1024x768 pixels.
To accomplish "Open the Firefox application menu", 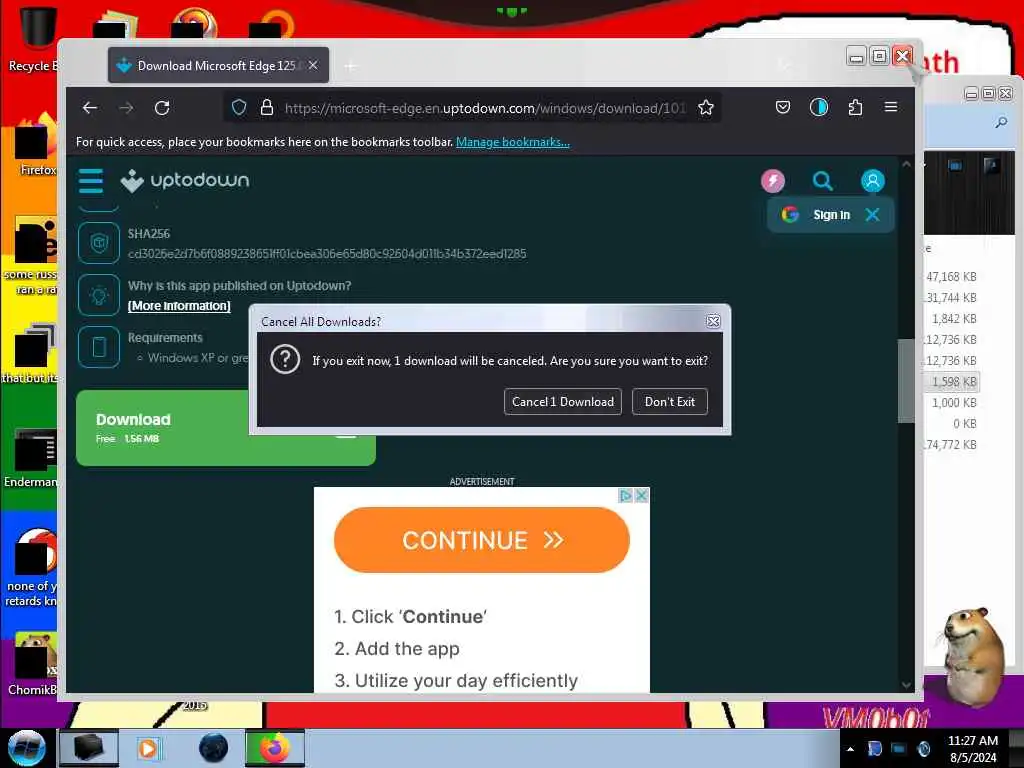I will [891, 107].
